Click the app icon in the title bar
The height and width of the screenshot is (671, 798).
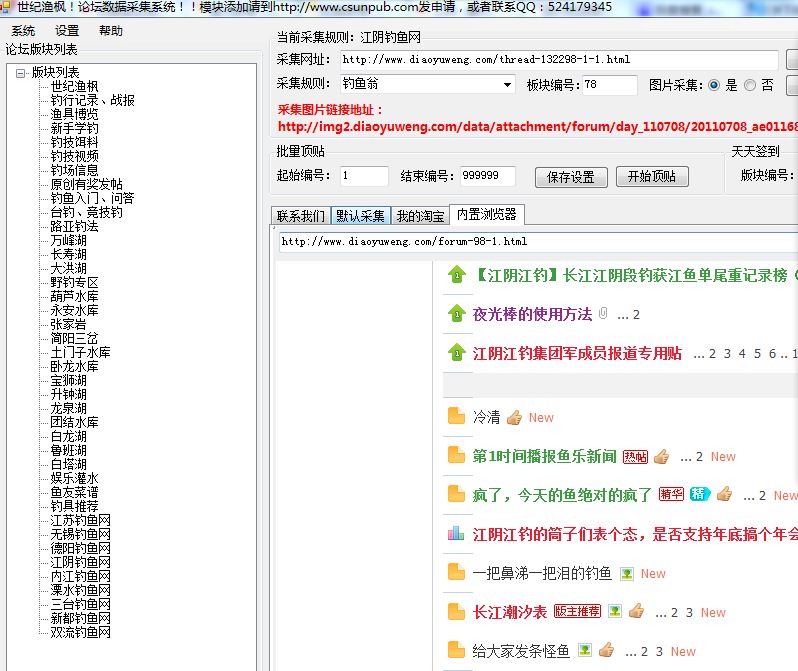[5, 7]
